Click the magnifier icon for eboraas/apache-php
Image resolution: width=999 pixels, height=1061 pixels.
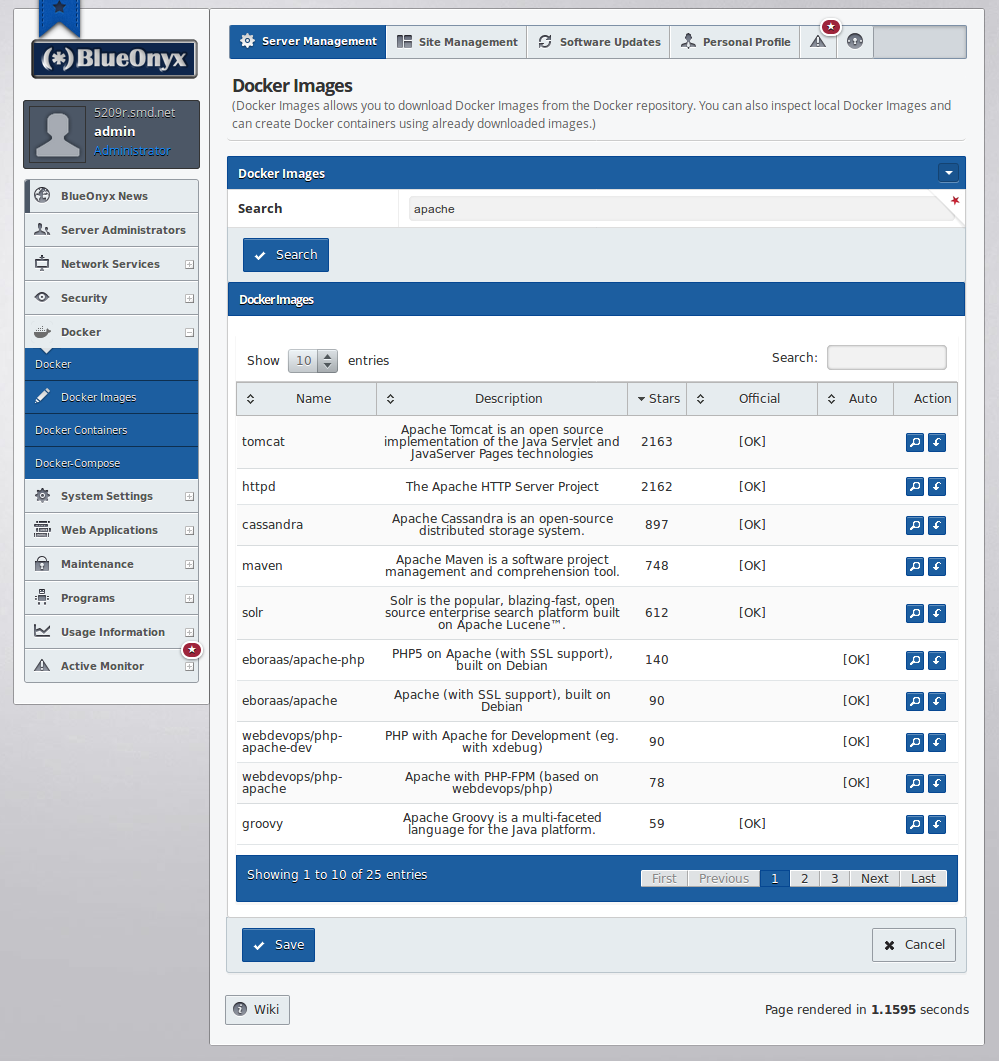[x=914, y=660]
